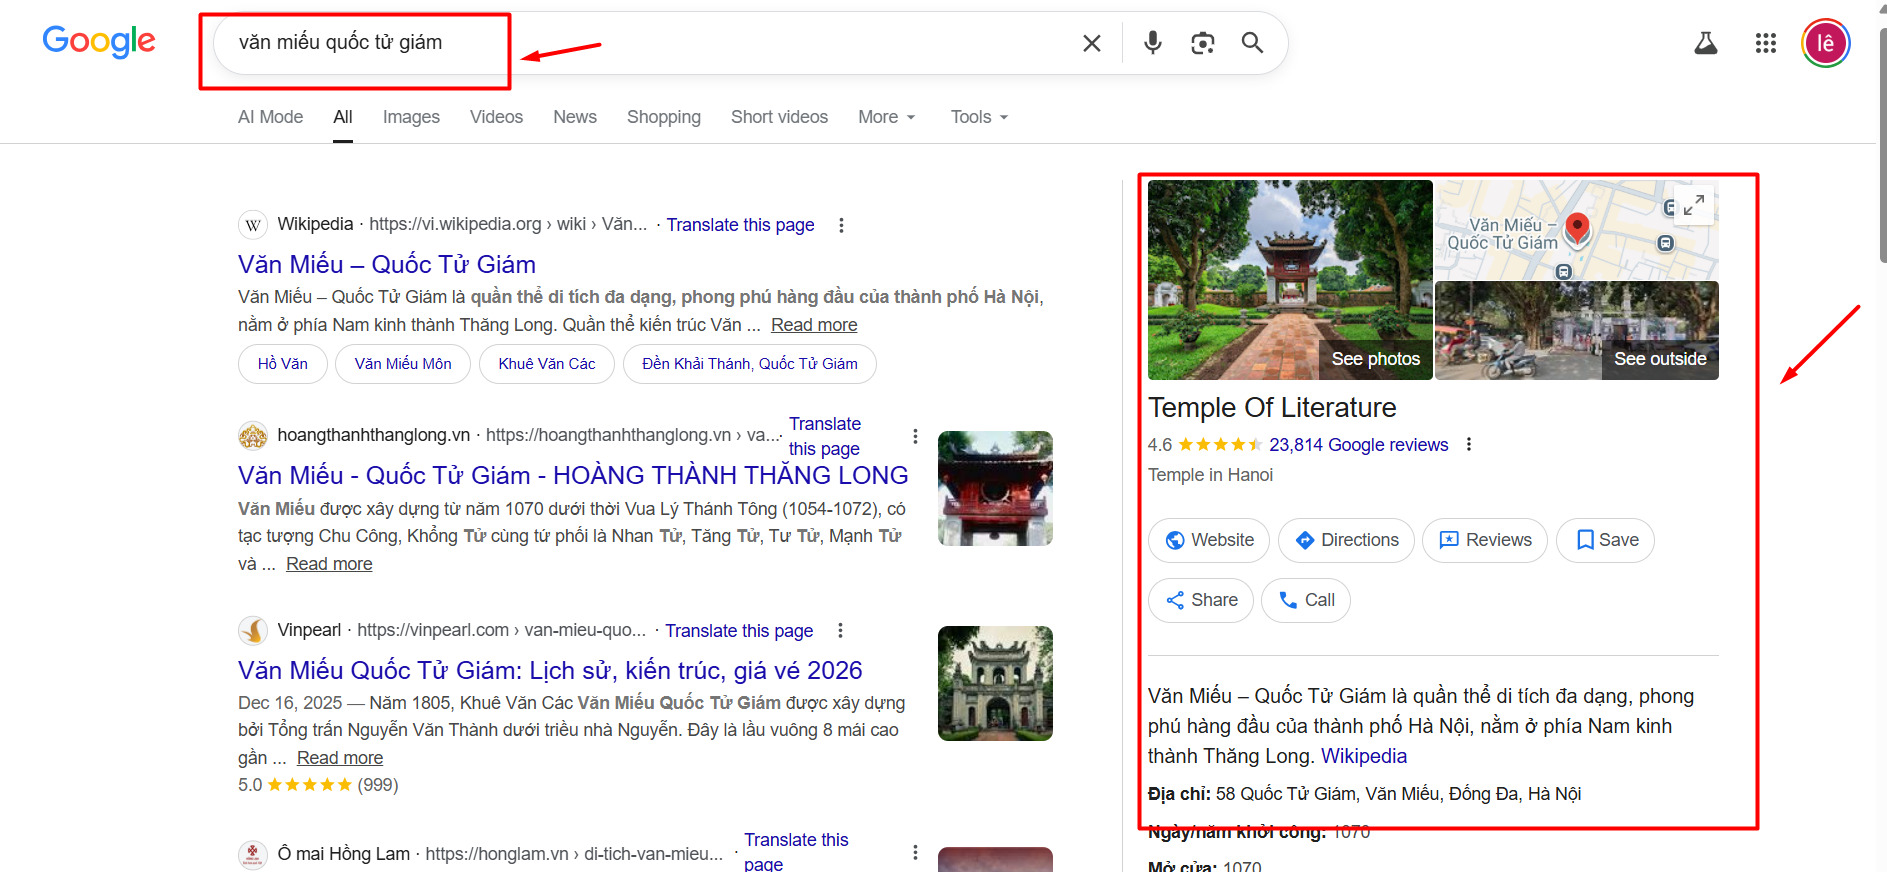
Task: Open the Short videos tab
Action: point(779,117)
